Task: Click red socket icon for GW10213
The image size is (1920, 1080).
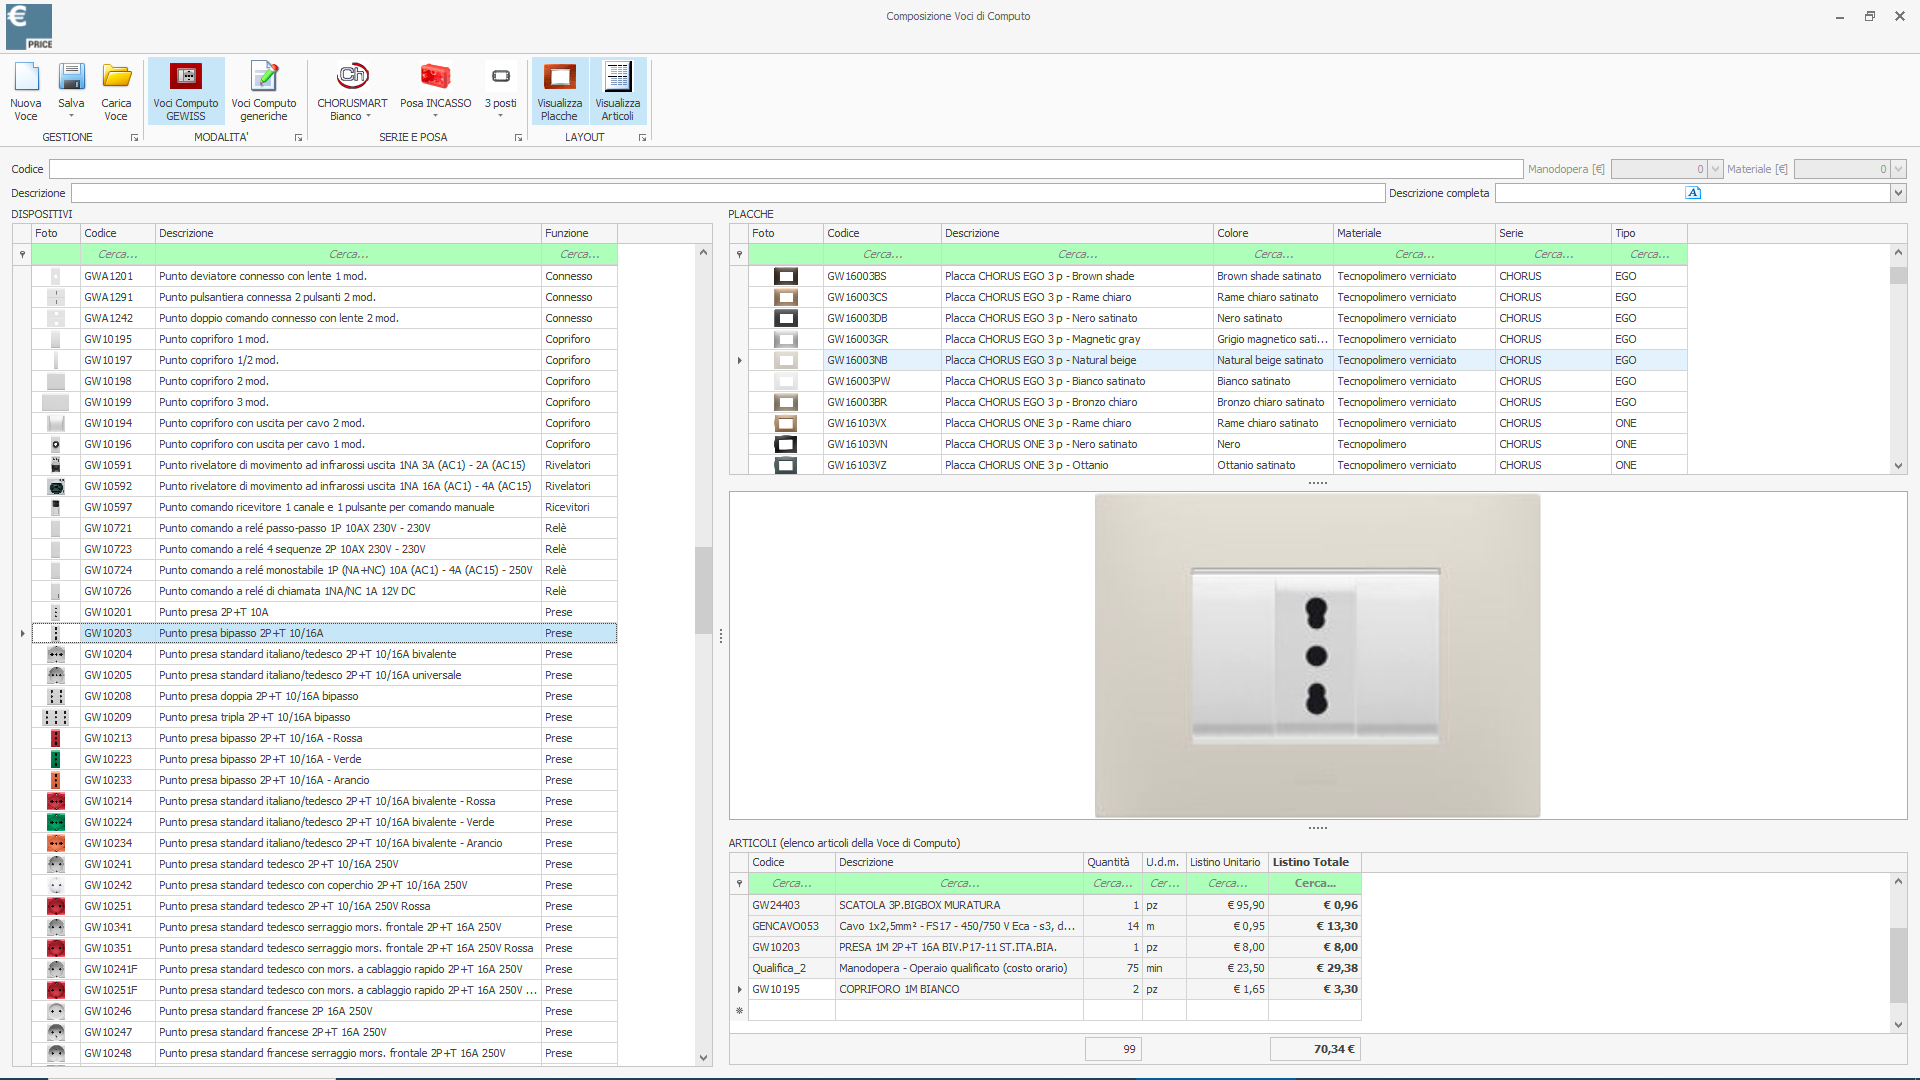Action: [x=56, y=738]
